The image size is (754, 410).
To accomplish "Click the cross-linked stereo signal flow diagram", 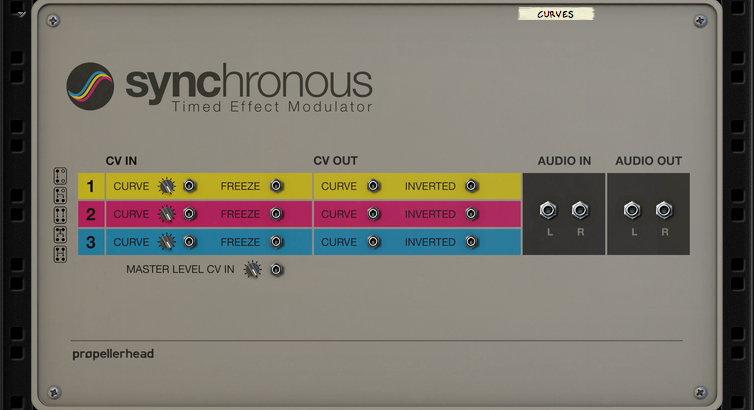I will point(60,254).
